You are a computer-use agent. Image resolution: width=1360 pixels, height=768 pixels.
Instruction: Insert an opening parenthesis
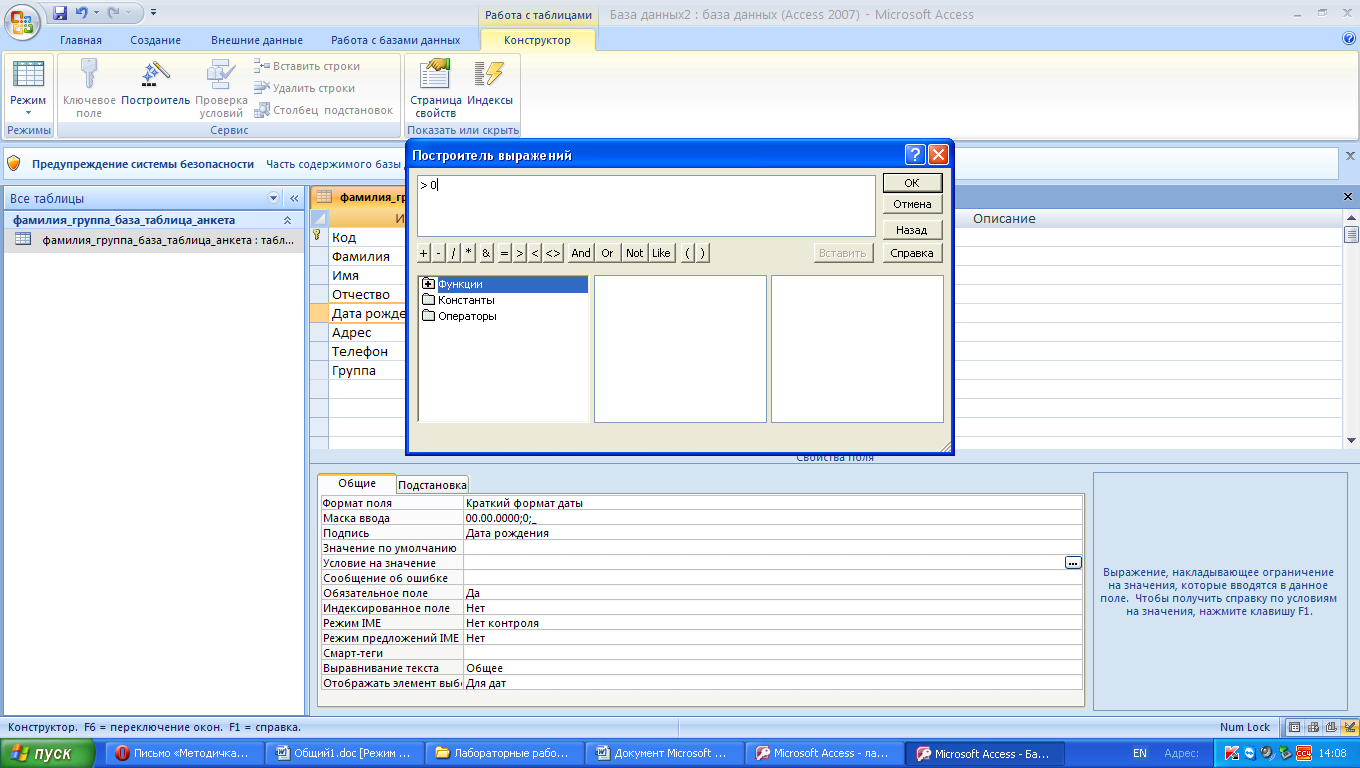(688, 253)
